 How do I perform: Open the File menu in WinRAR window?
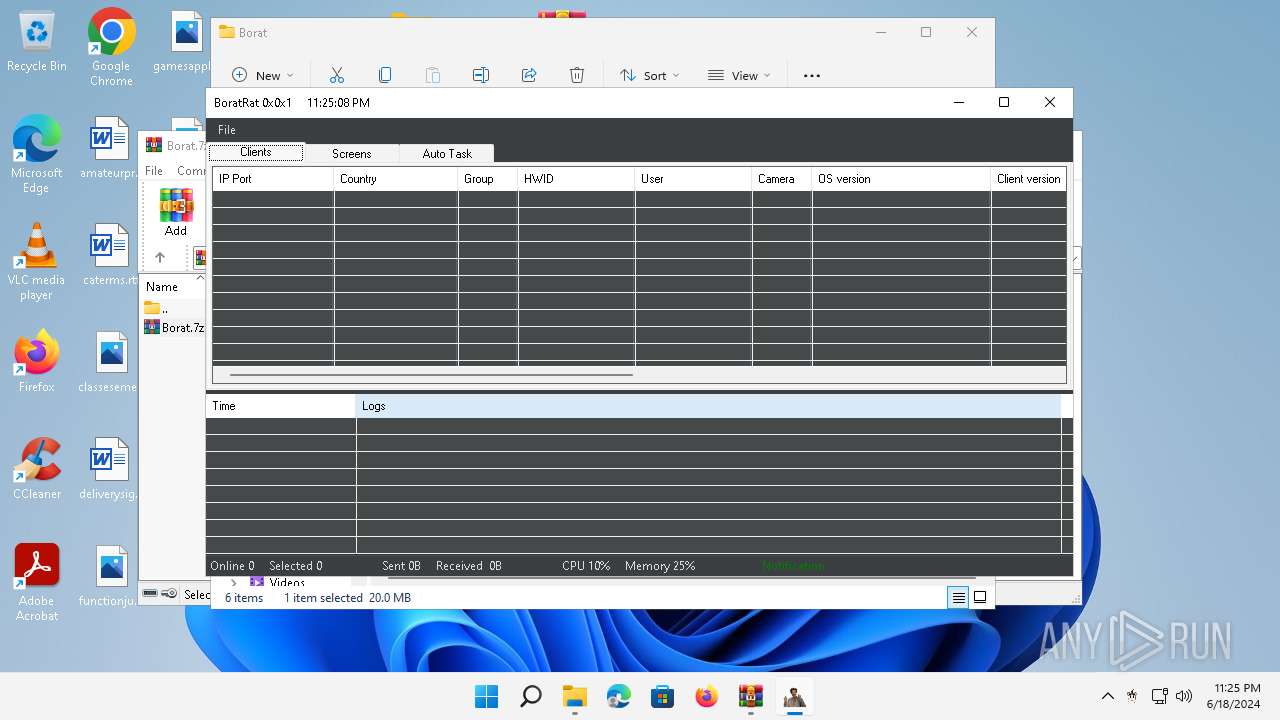[154, 171]
